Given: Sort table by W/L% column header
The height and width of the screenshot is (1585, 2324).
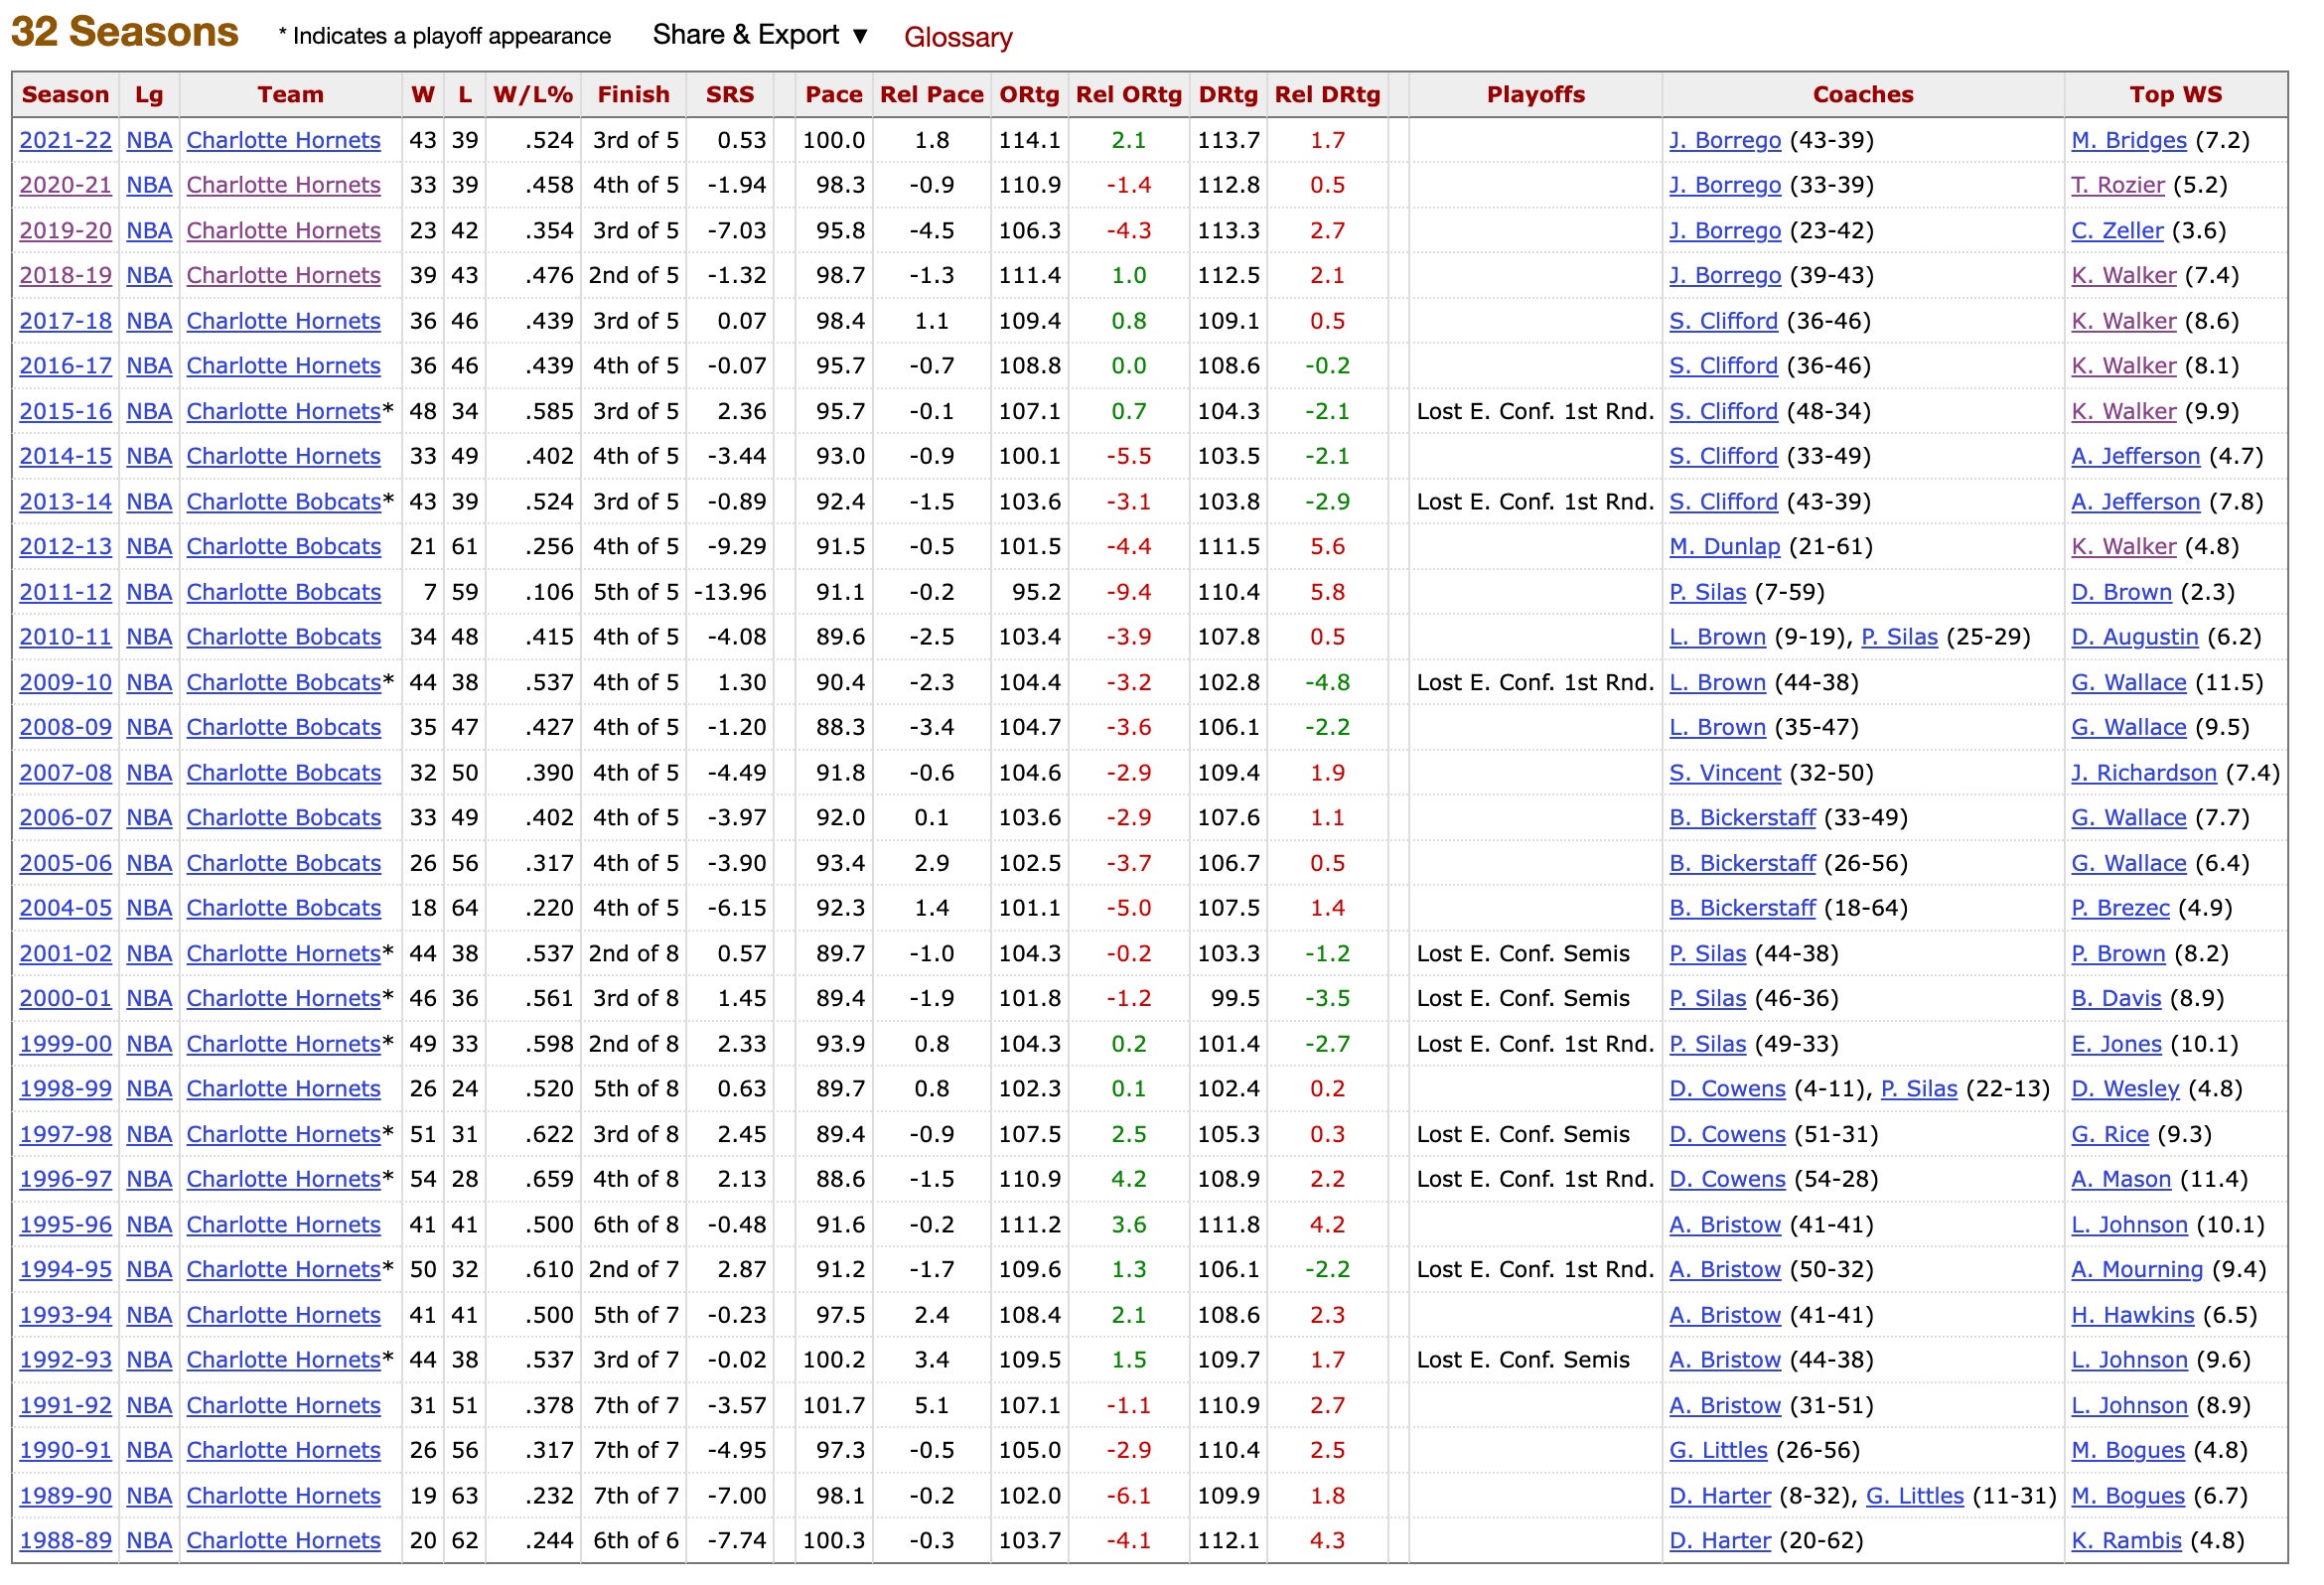Looking at the screenshot, I should [532, 95].
